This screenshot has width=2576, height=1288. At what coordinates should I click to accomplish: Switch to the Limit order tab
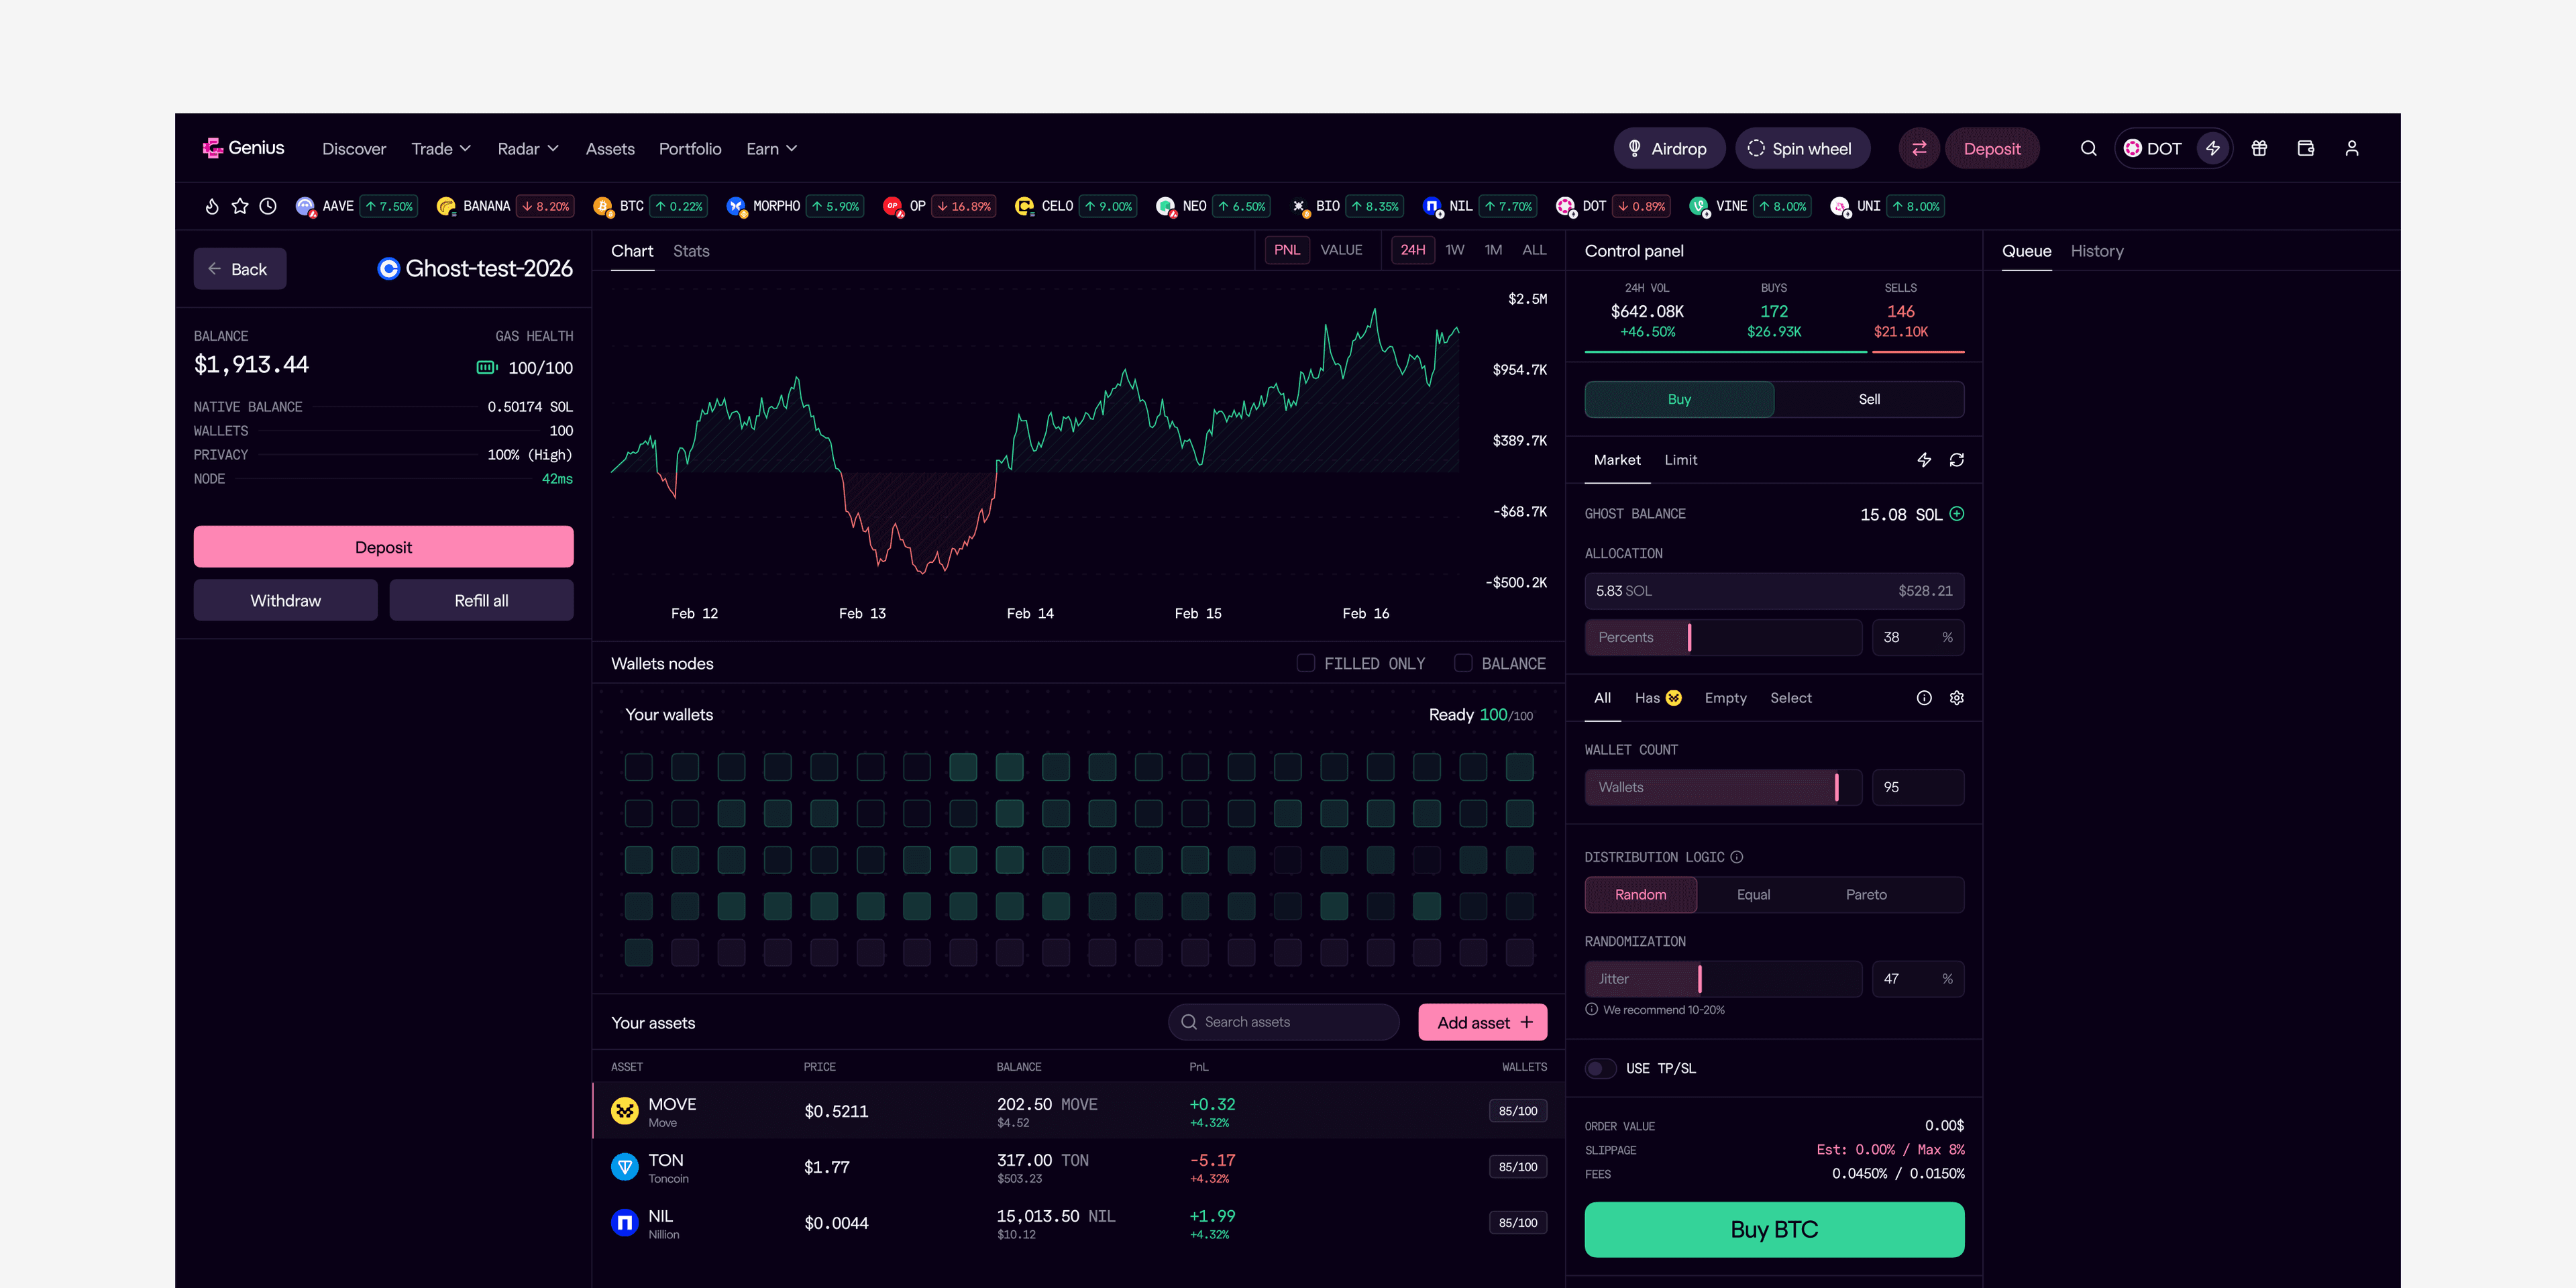1680,460
